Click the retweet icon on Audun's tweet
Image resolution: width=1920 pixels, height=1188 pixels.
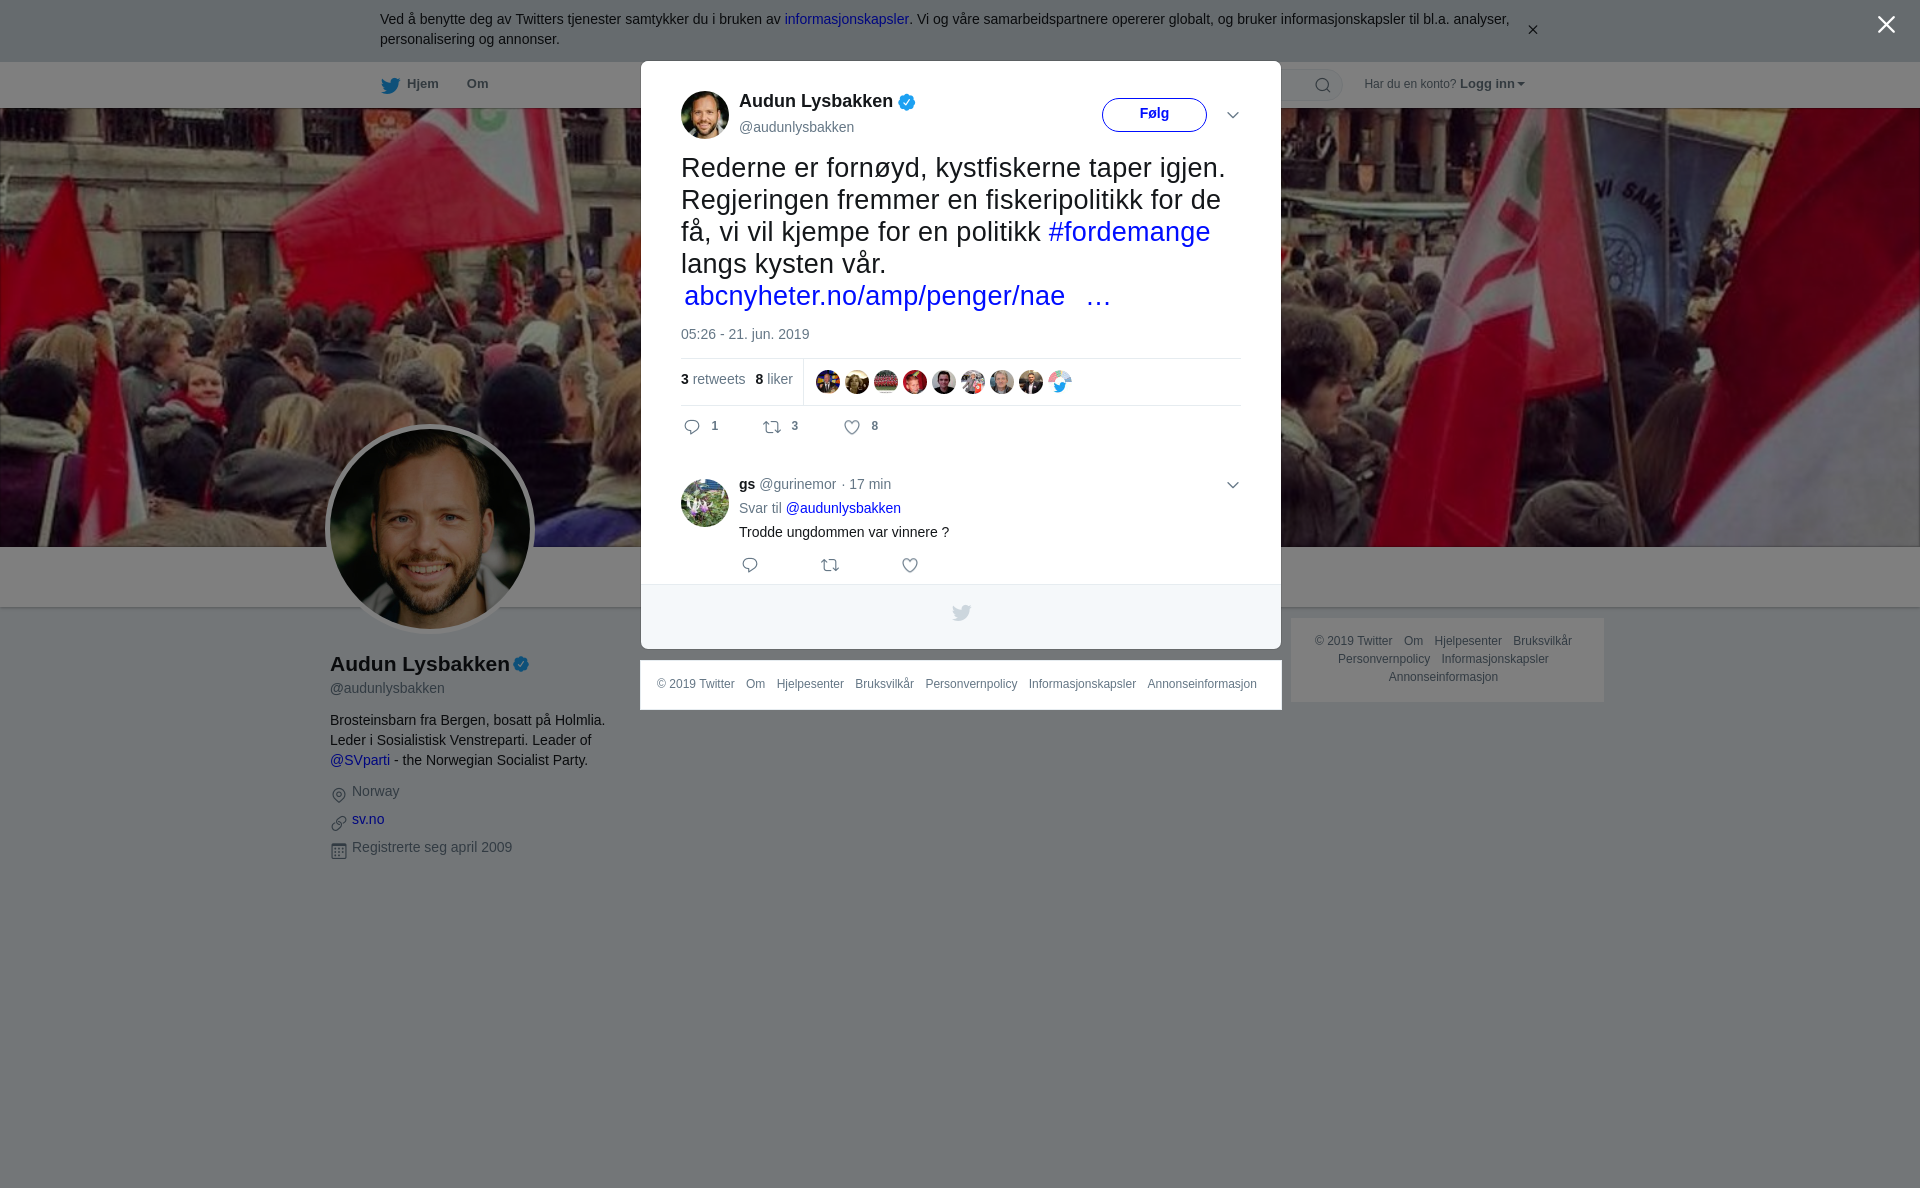[772, 427]
